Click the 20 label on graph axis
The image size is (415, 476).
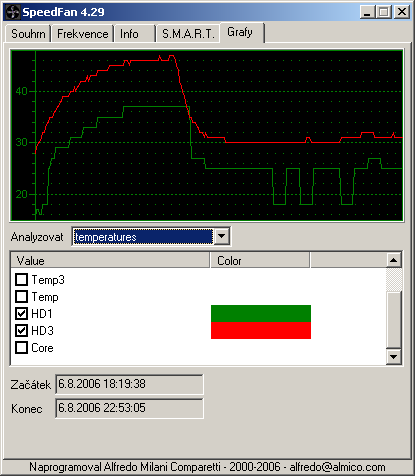(x=21, y=194)
